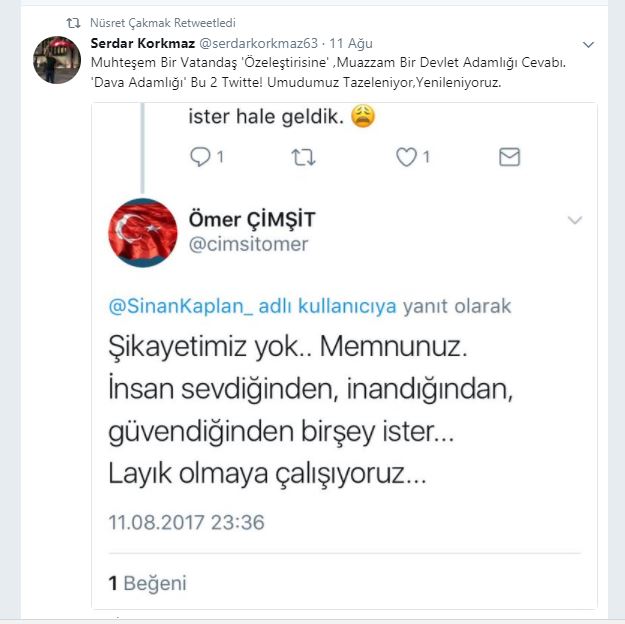625x624 pixels.
Task: Click the @serdarkorkmaz63 handle
Action: (258, 43)
